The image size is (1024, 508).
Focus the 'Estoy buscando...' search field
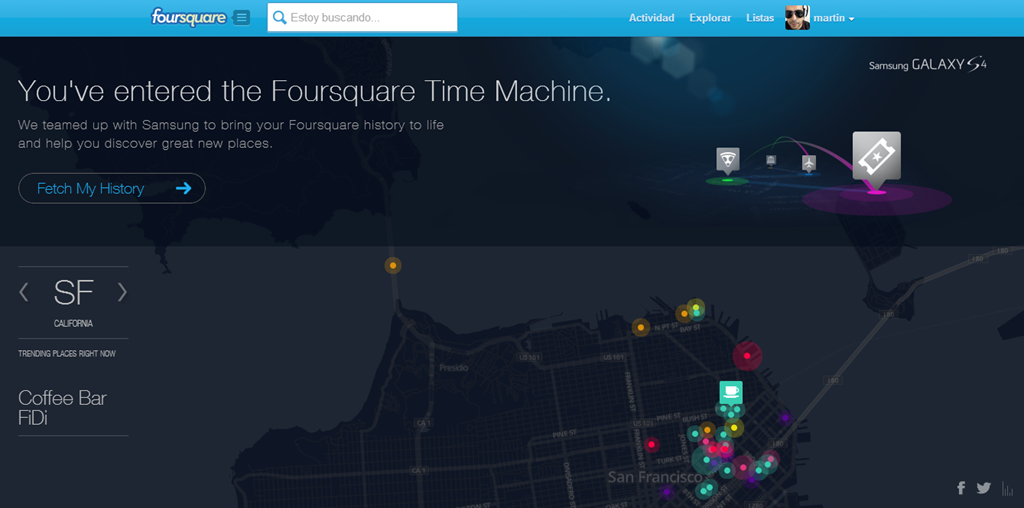(362, 18)
